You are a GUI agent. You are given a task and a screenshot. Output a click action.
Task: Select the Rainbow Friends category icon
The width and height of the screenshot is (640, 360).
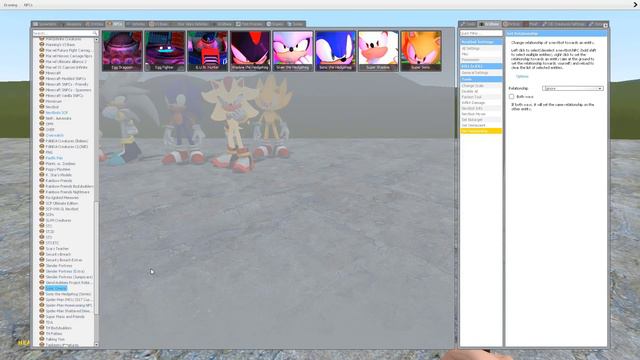click(42, 180)
